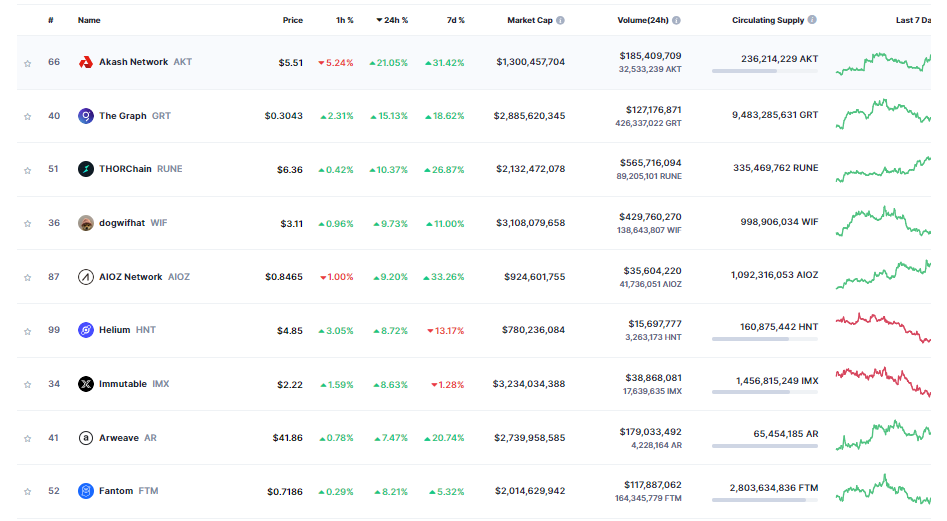This screenshot has height=521, width=947.
Task: Click Immutable market cap $3,234,034,388
Action: coord(529,384)
